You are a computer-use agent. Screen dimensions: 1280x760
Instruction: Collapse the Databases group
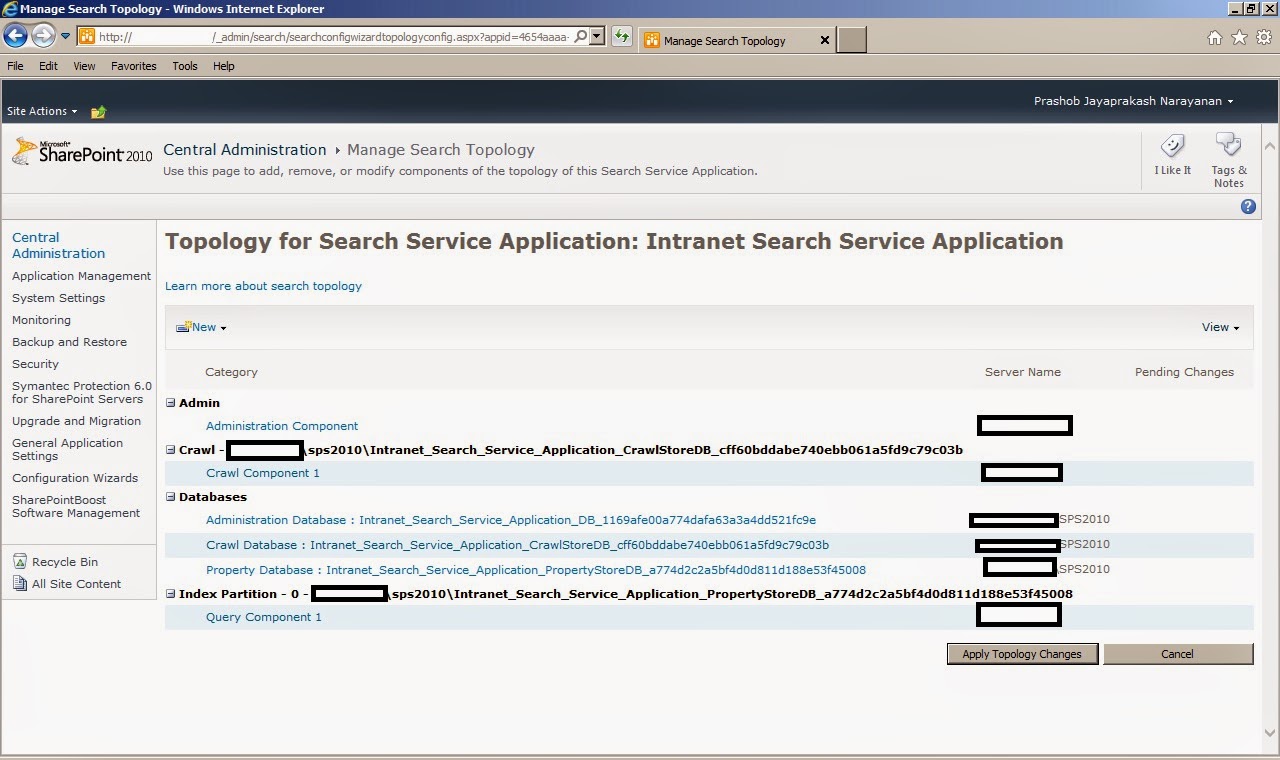[x=171, y=497]
